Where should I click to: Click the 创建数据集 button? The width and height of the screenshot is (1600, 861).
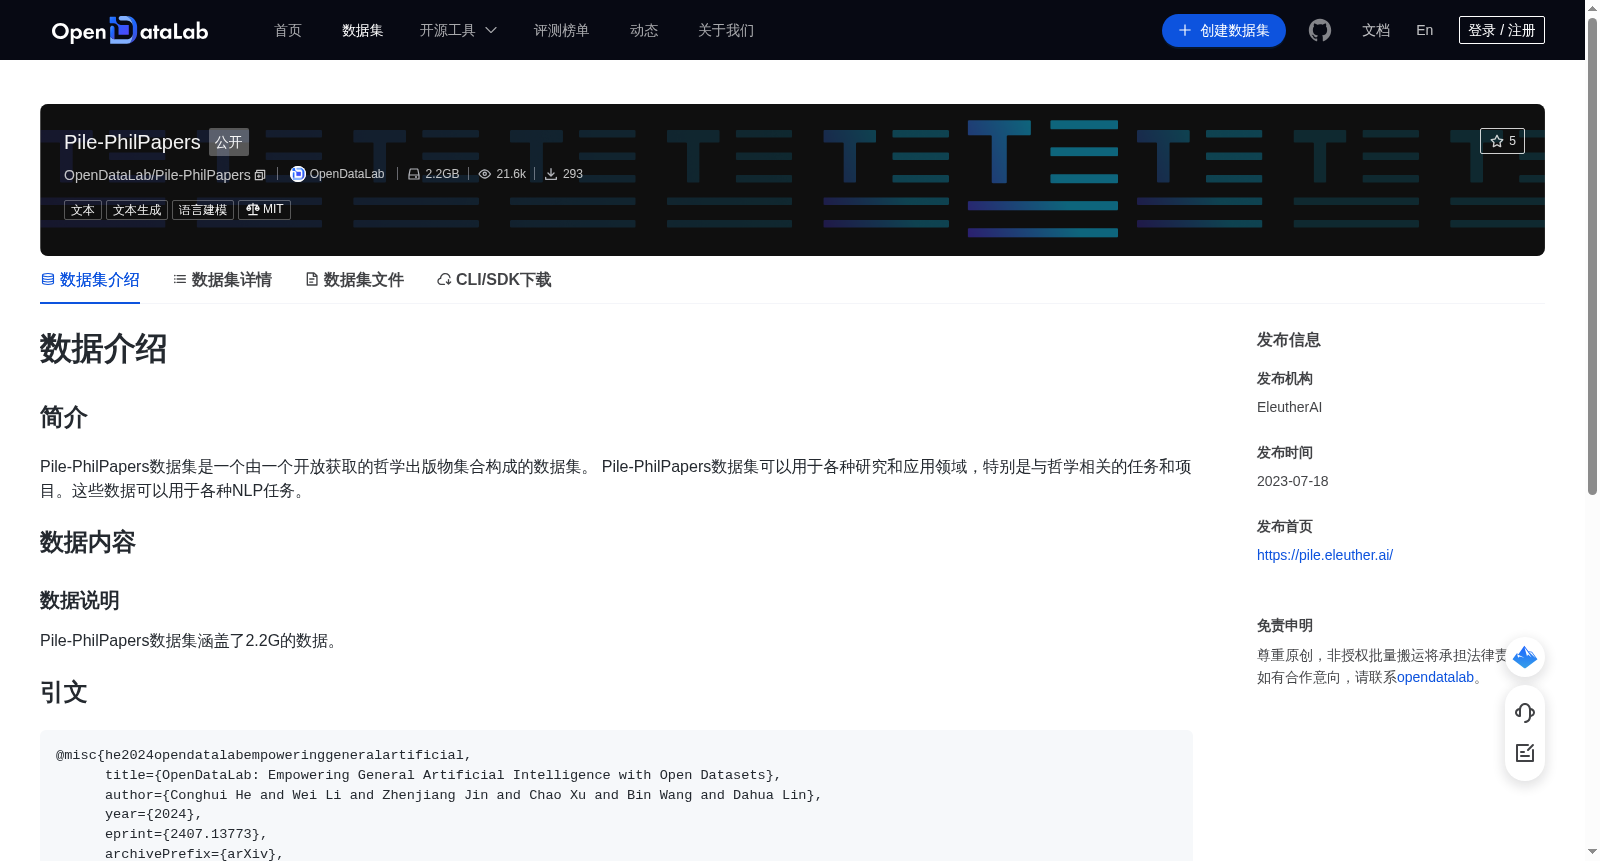[x=1224, y=31]
